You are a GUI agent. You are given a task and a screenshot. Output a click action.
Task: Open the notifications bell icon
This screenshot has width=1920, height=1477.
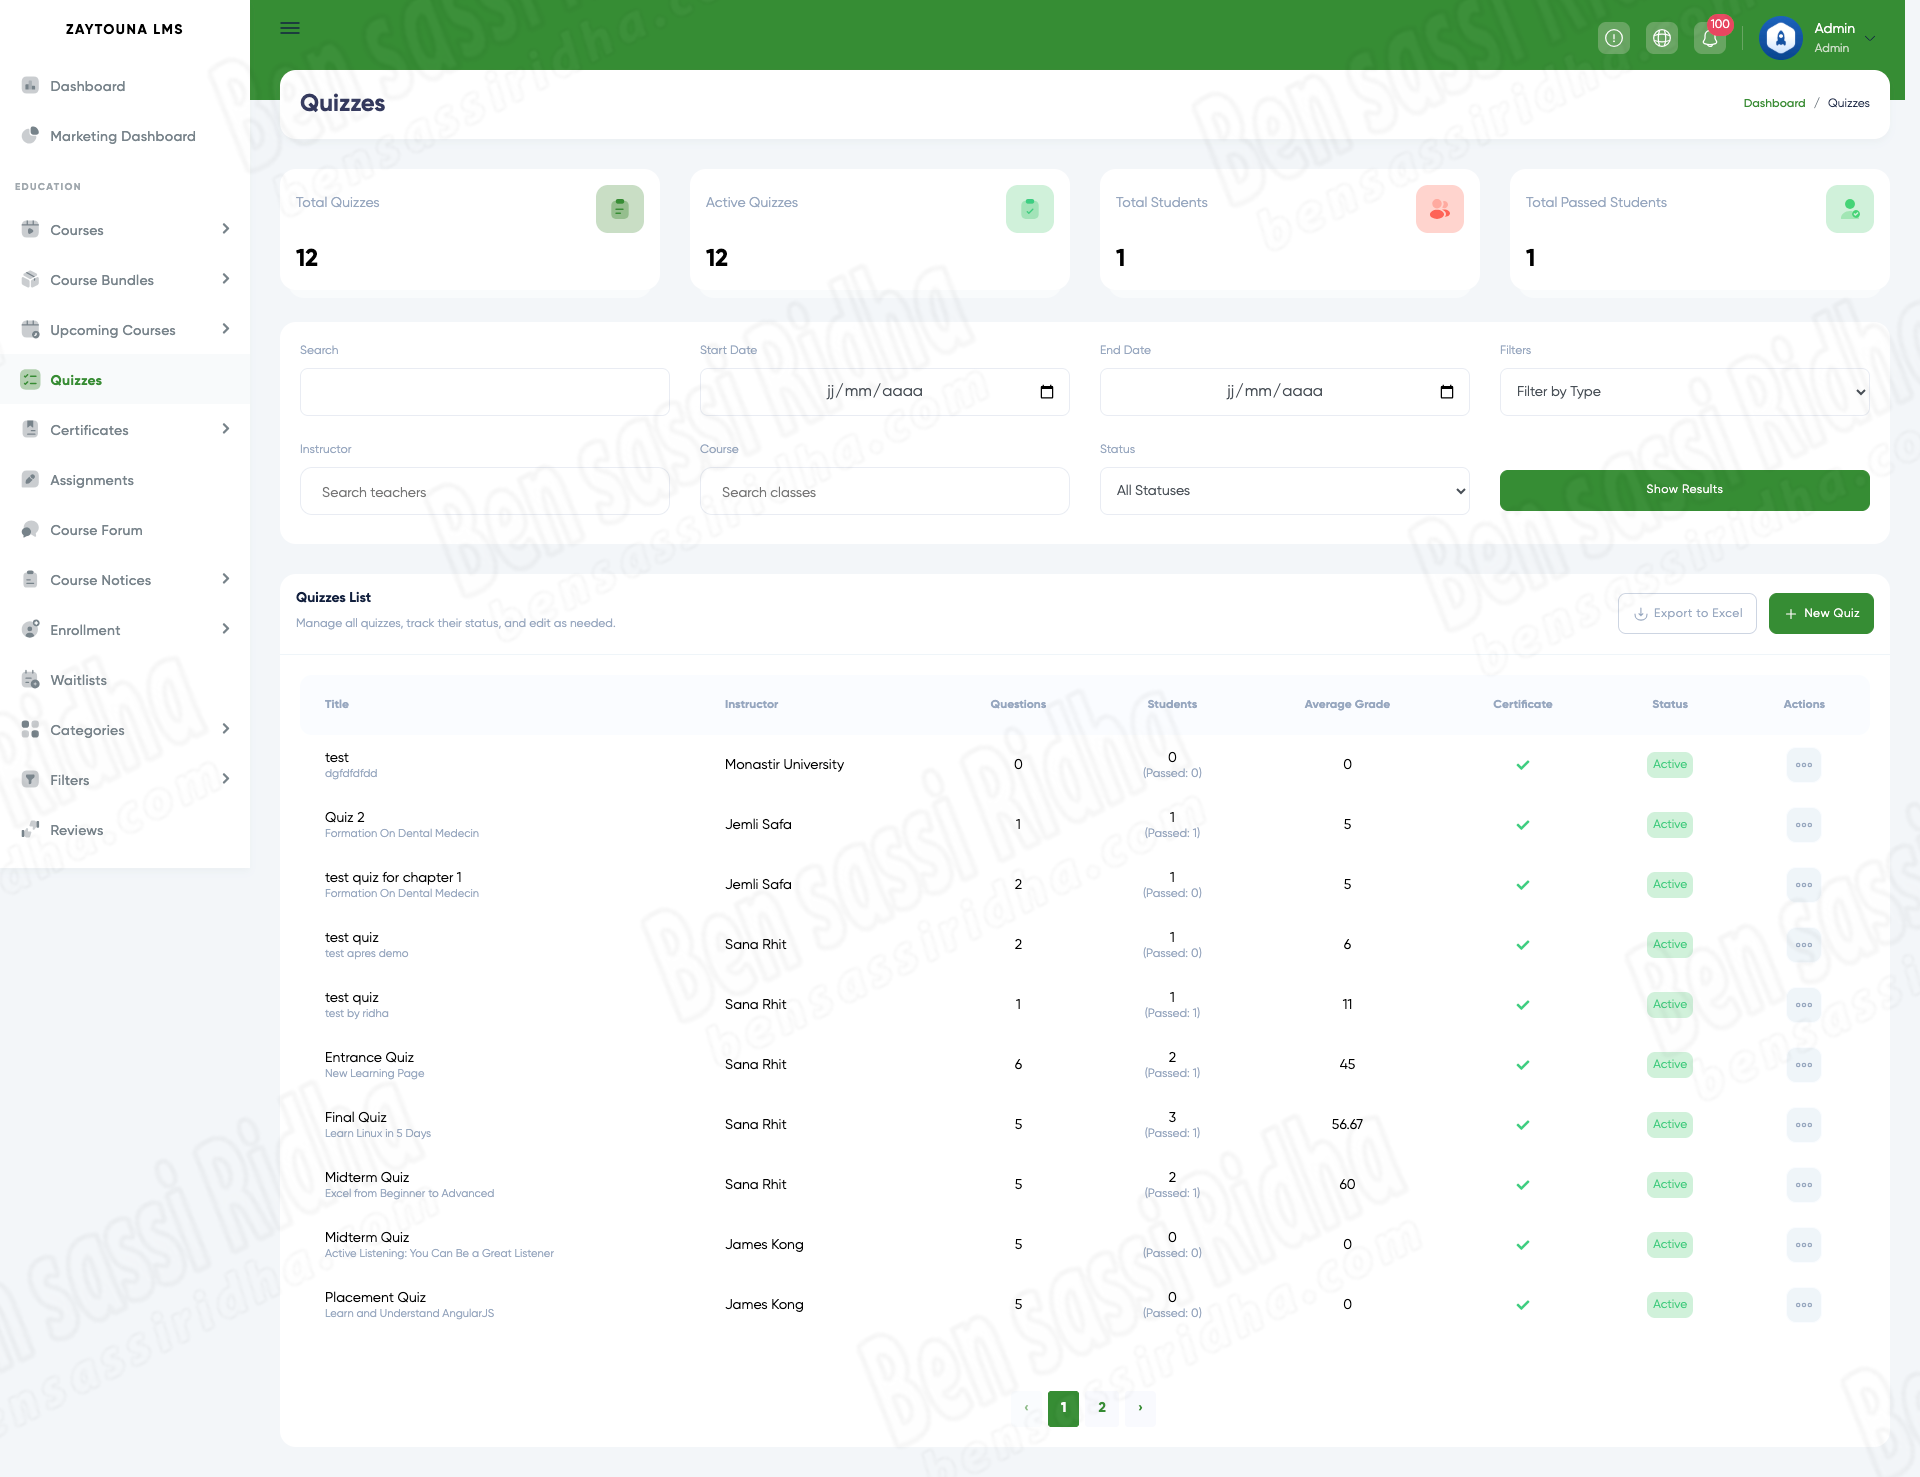(x=1709, y=38)
